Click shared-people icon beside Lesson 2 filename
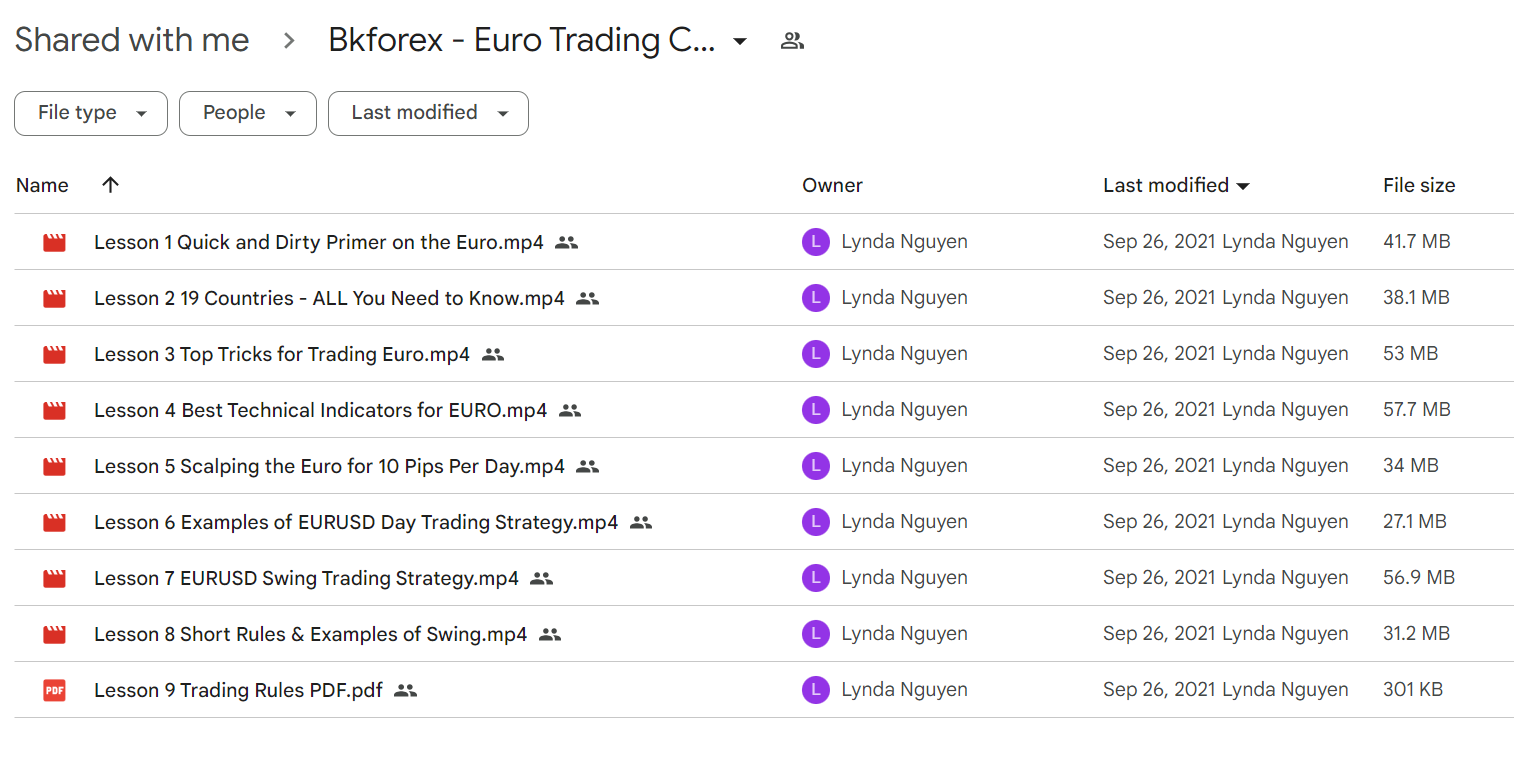The width and height of the screenshot is (1514, 761). point(588,298)
